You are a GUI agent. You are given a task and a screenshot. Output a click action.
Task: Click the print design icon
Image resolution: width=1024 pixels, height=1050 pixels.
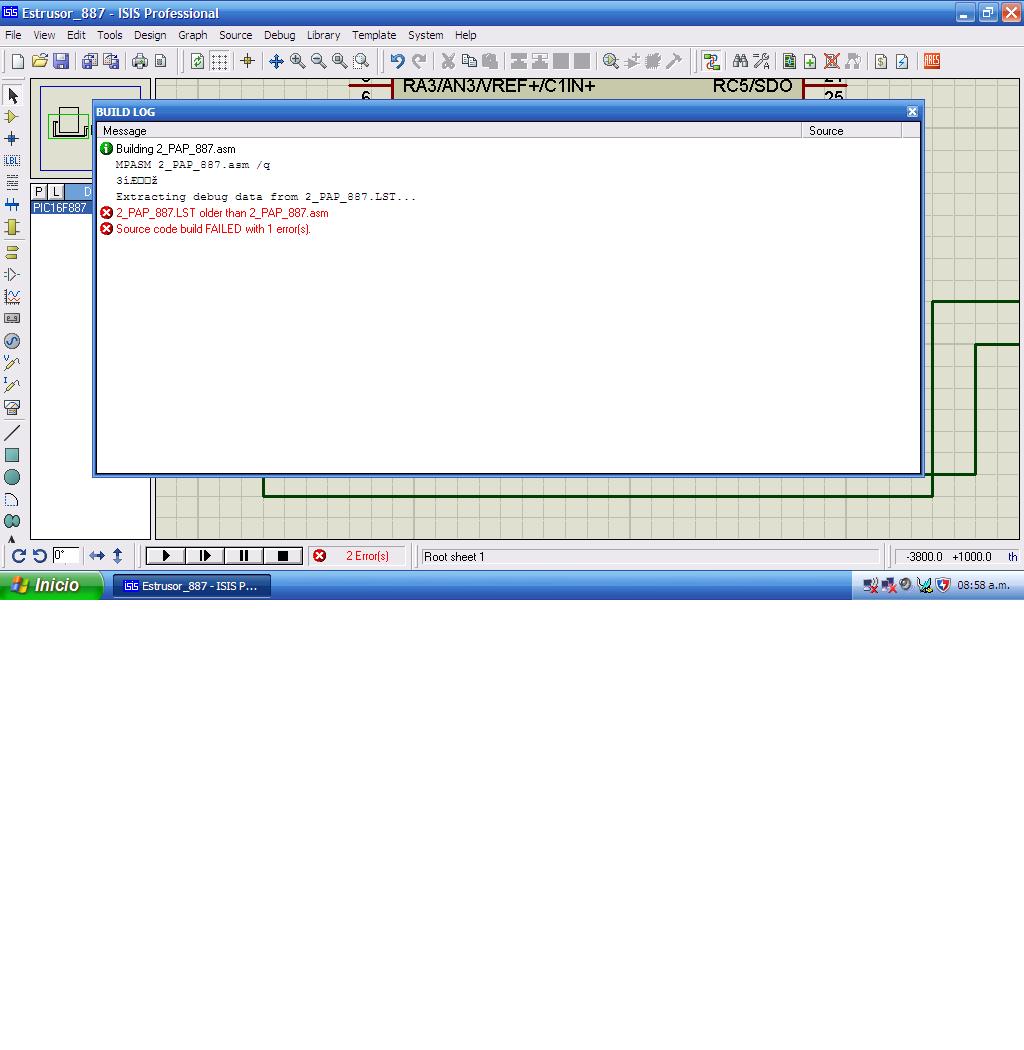pyautogui.click(x=139, y=62)
